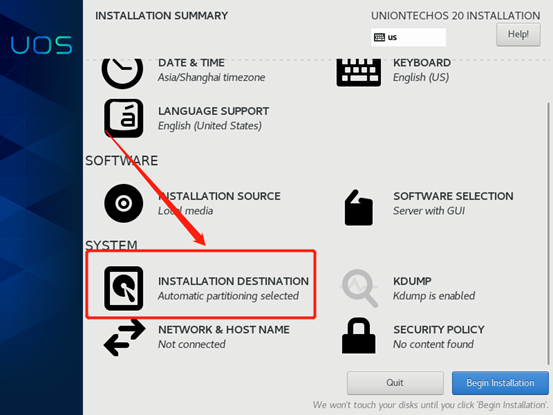Click 'Local media' status text
553x415 pixels.
tap(185, 211)
